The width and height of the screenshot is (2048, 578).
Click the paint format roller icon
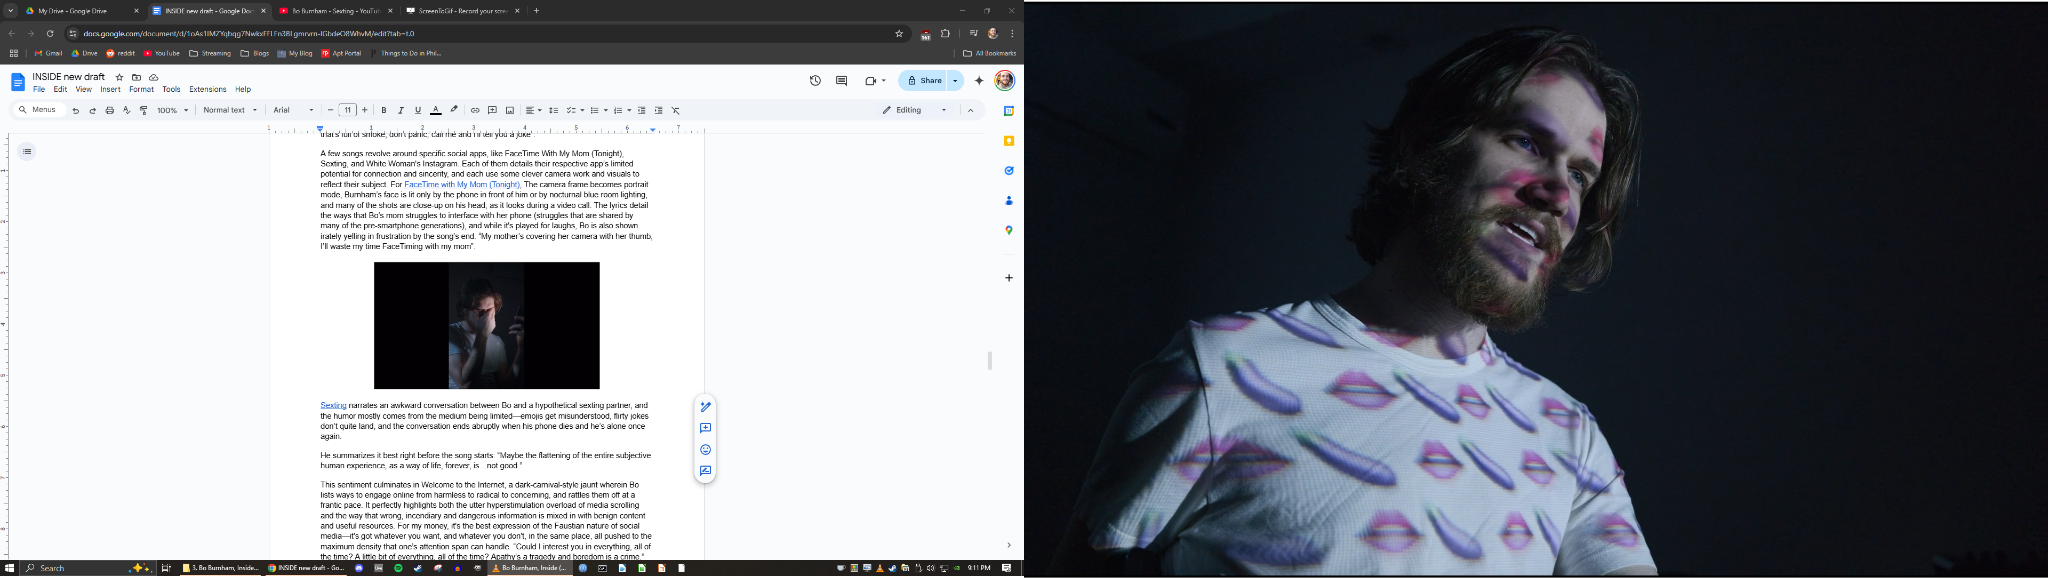(x=143, y=110)
